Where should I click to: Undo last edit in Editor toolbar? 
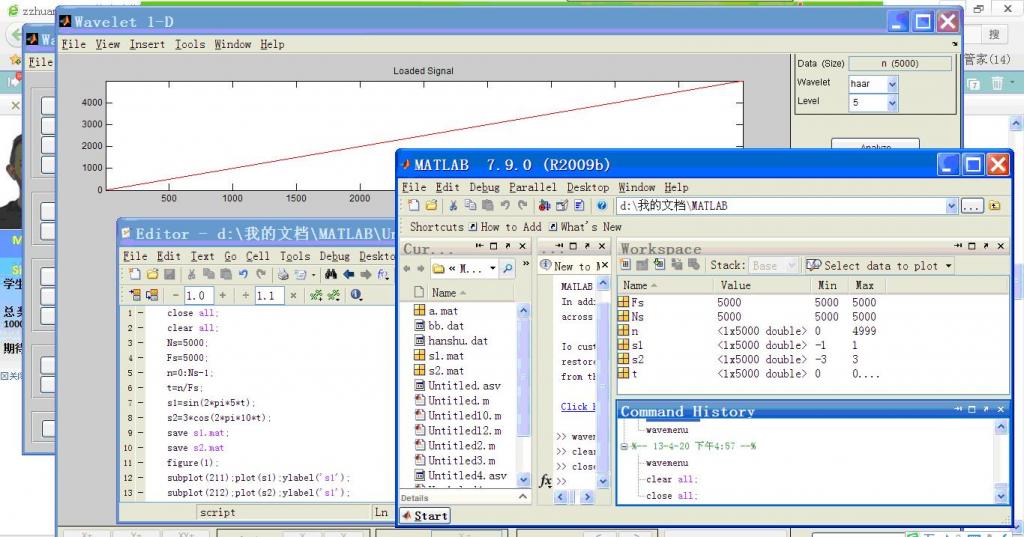[243, 274]
